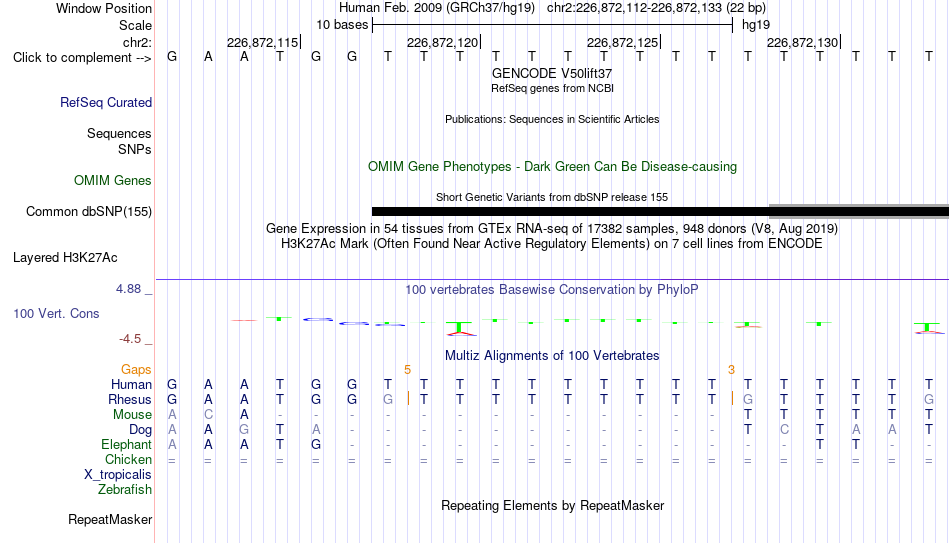Viewport: 950px width, 543px height.
Task: Click the Zebrafish alignment row label
Action: coord(125,489)
